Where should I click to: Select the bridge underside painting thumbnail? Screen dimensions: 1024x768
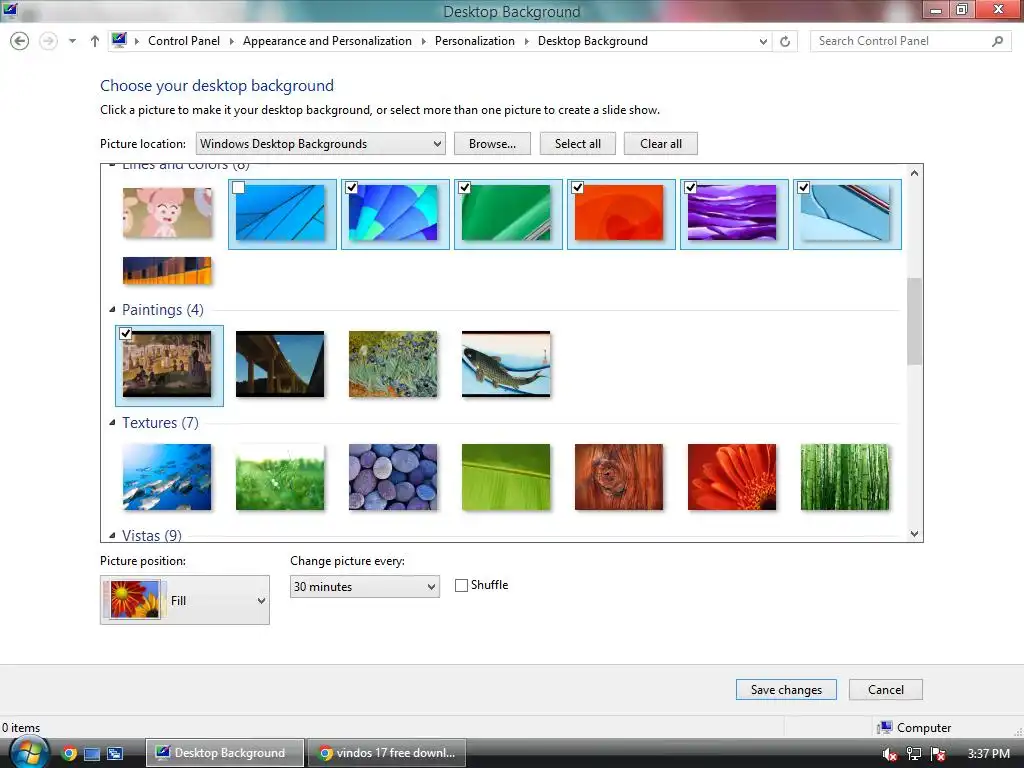coord(280,364)
